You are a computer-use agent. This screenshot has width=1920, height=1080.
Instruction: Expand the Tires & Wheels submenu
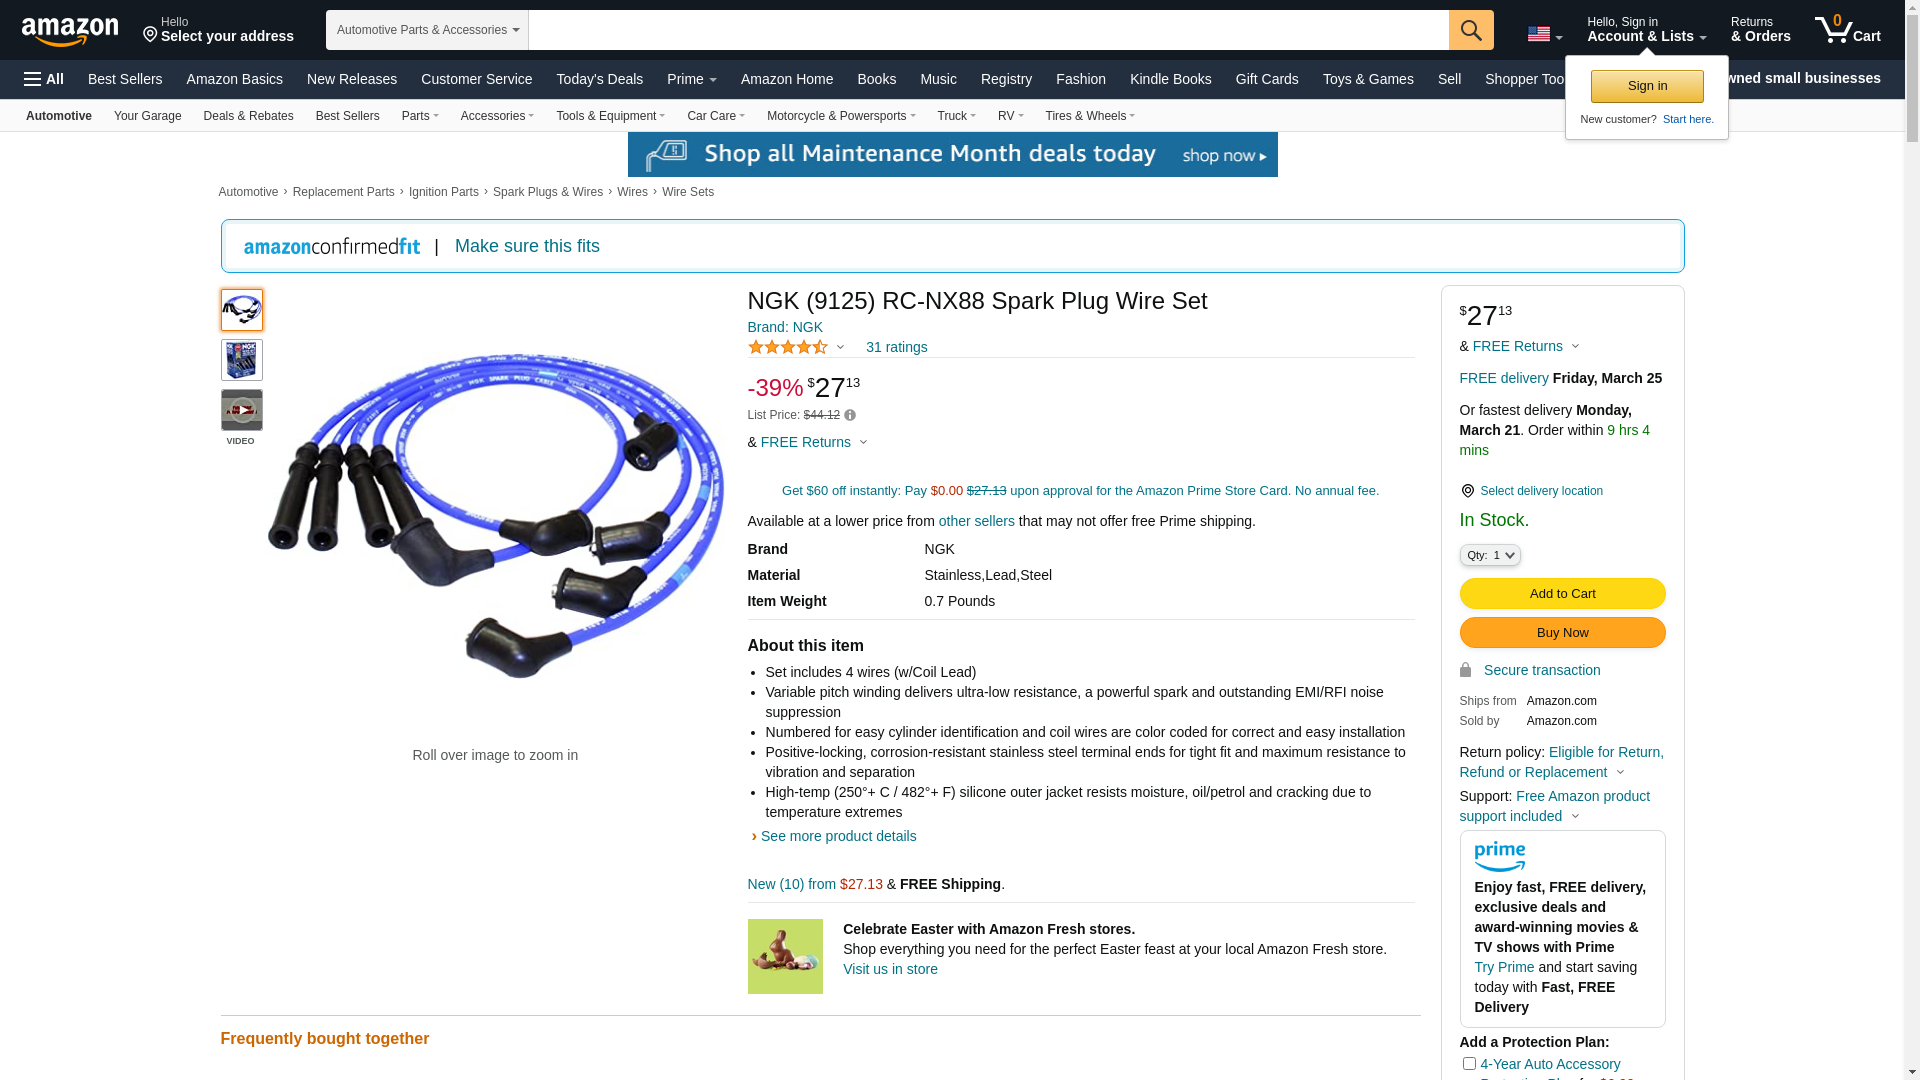[1090, 116]
